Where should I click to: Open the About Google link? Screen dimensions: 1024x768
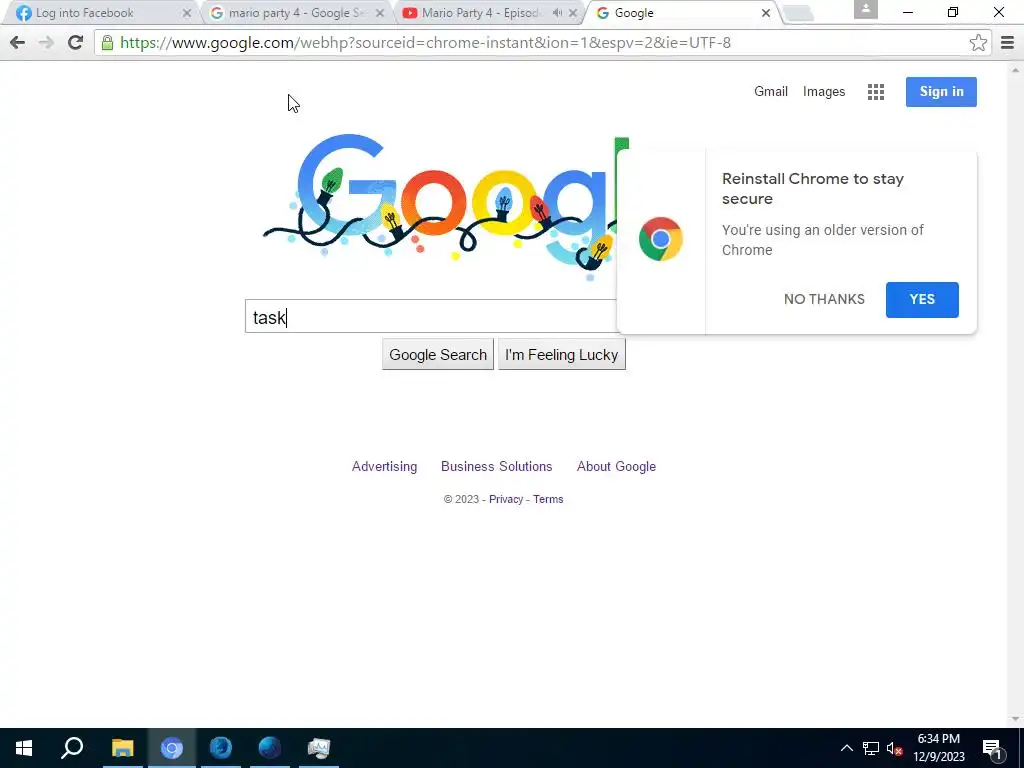coord(616,467)
